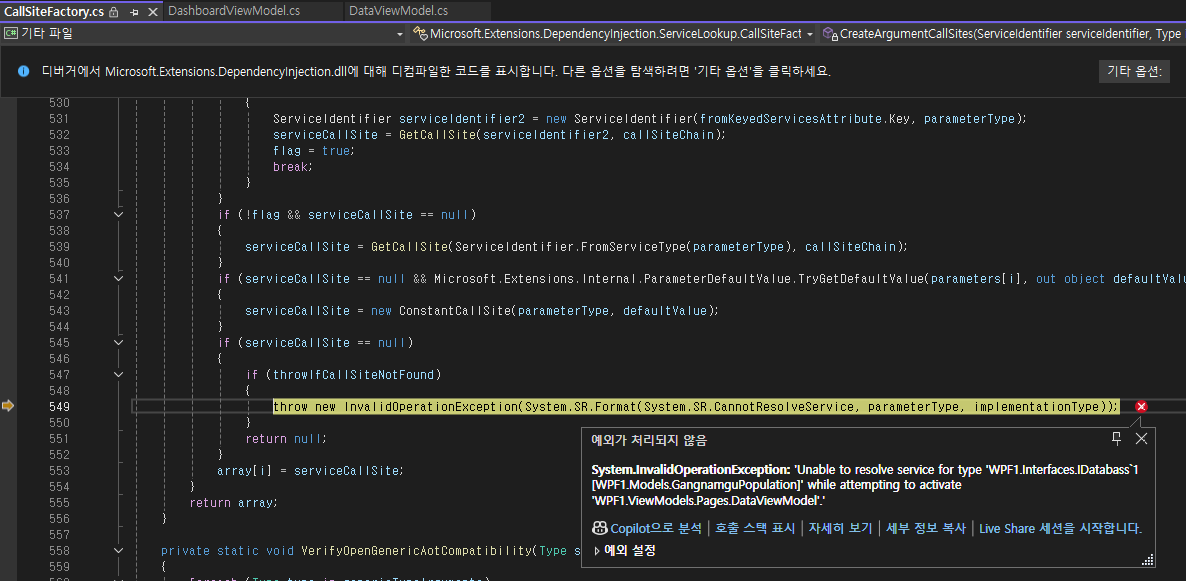Select the CallSiteFactory.cs tab

[x=54, y=11]
